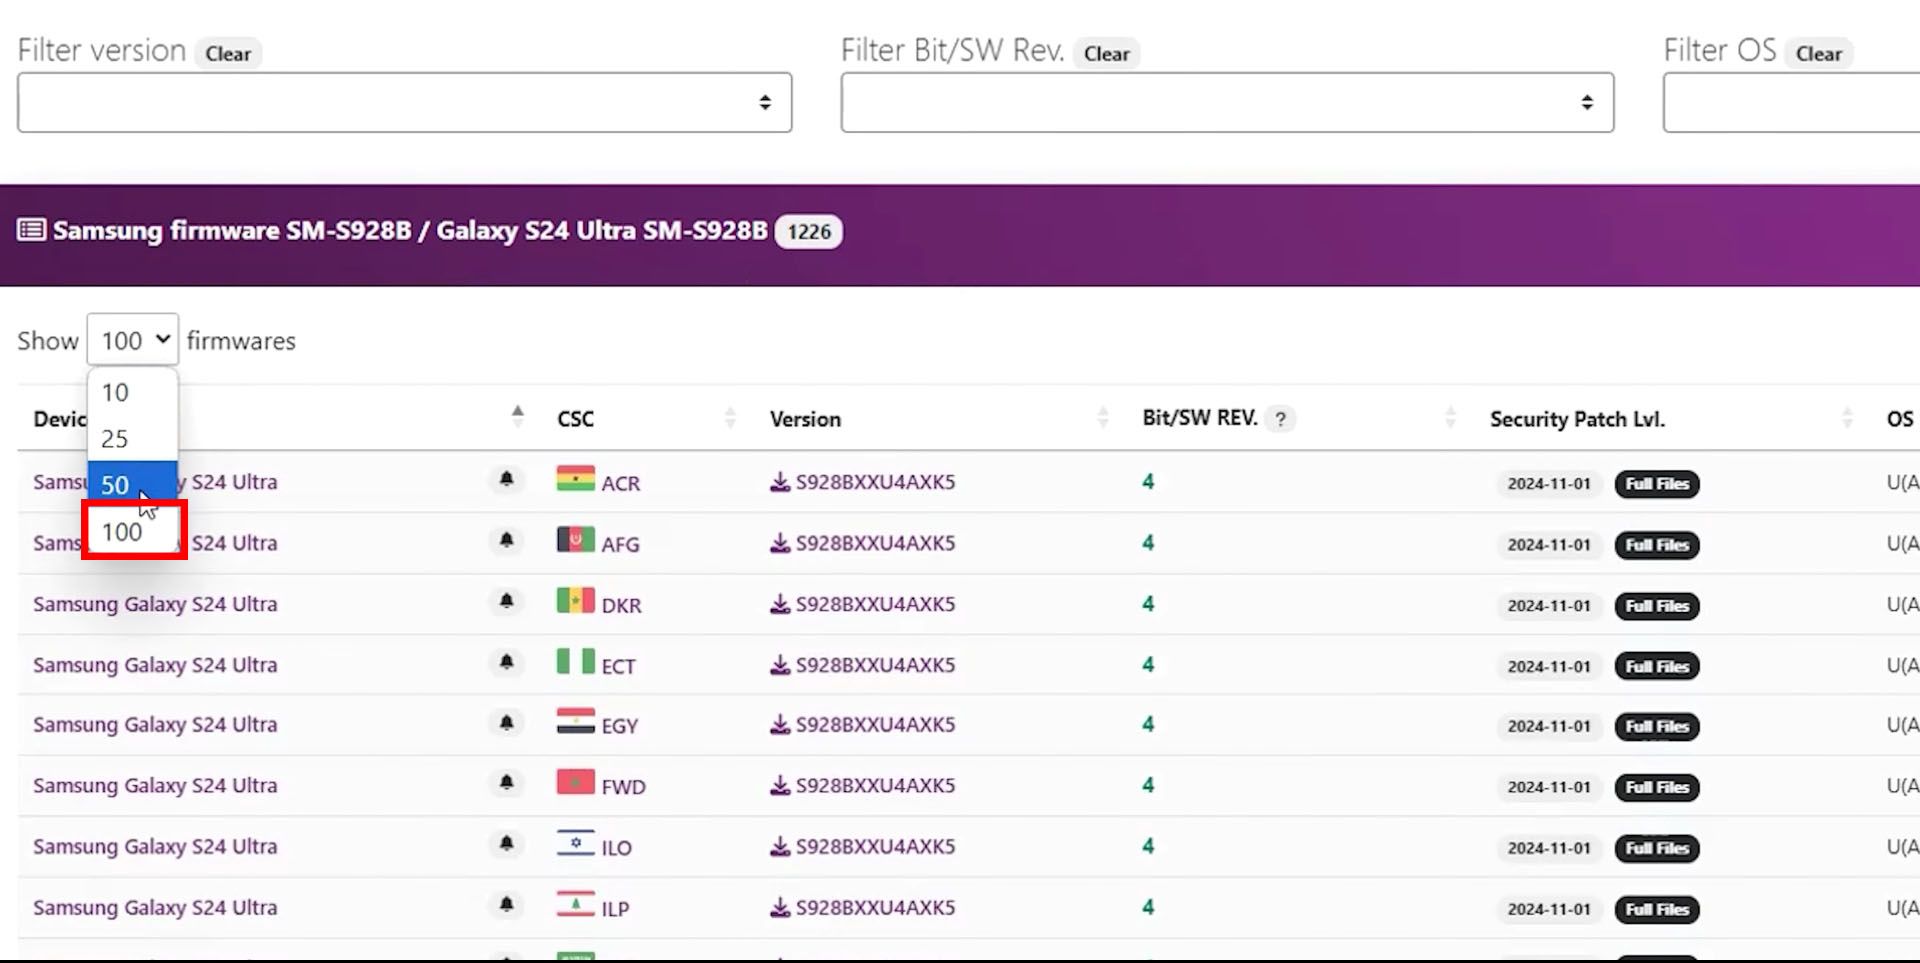The width and height of the screenshot is (1920, 963).
Task: Download S928BXXU4AXK5 firmware for AFG
Action: tap(863, 543)
